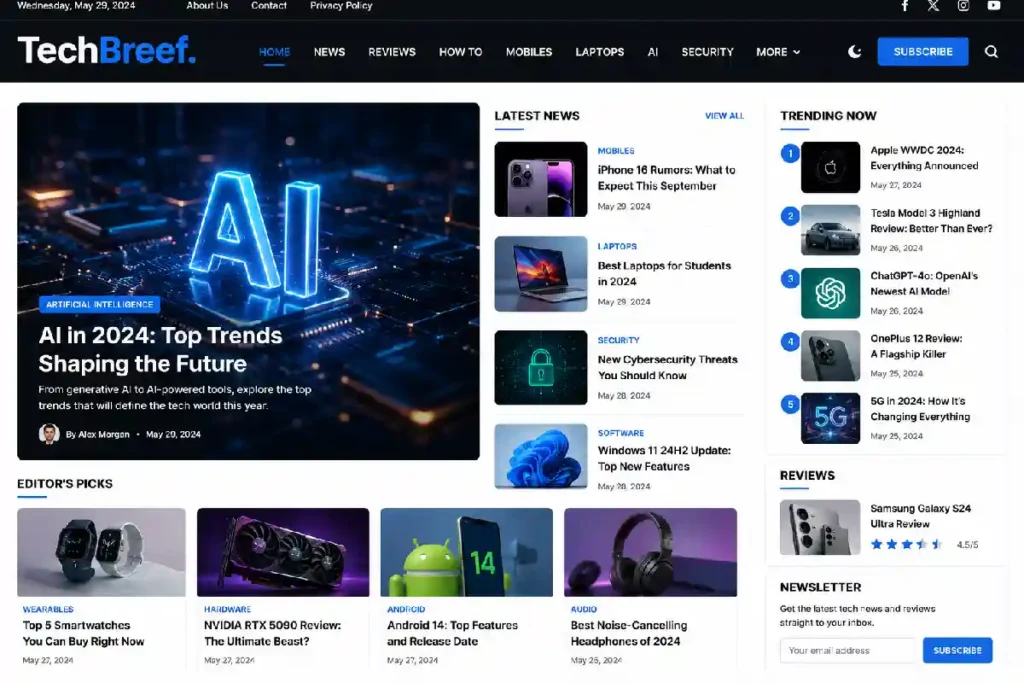This screenshot has height=683, width=1024.
Task: Click the TechBreef logo
Action: tap(106, 50)
